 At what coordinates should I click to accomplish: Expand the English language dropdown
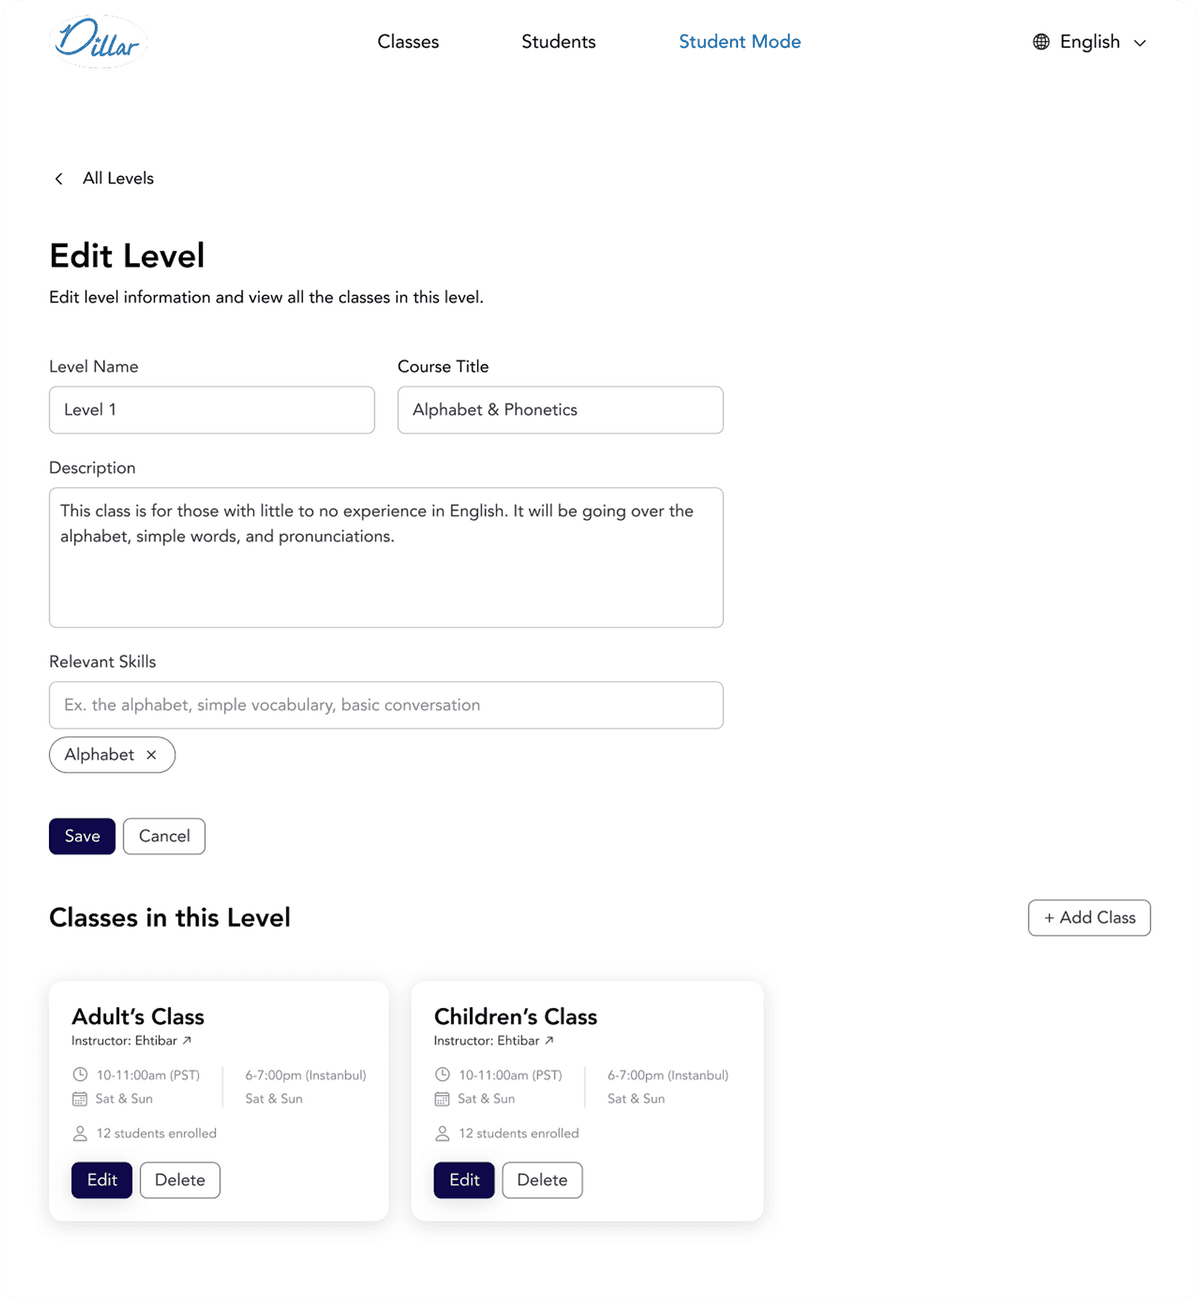1139,43
